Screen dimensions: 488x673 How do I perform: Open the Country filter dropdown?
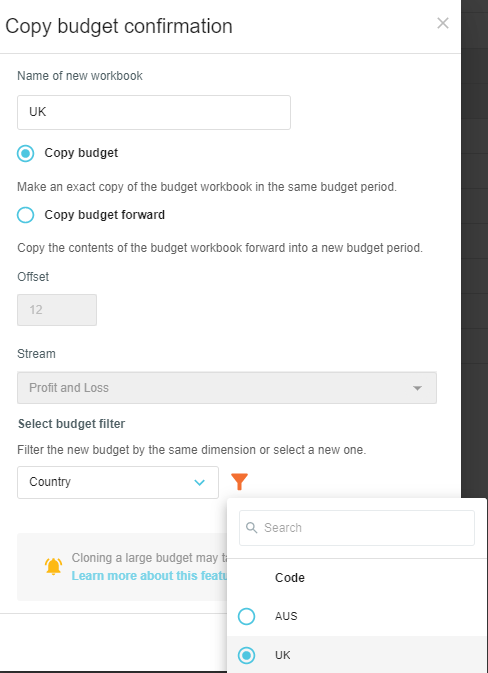118,482
